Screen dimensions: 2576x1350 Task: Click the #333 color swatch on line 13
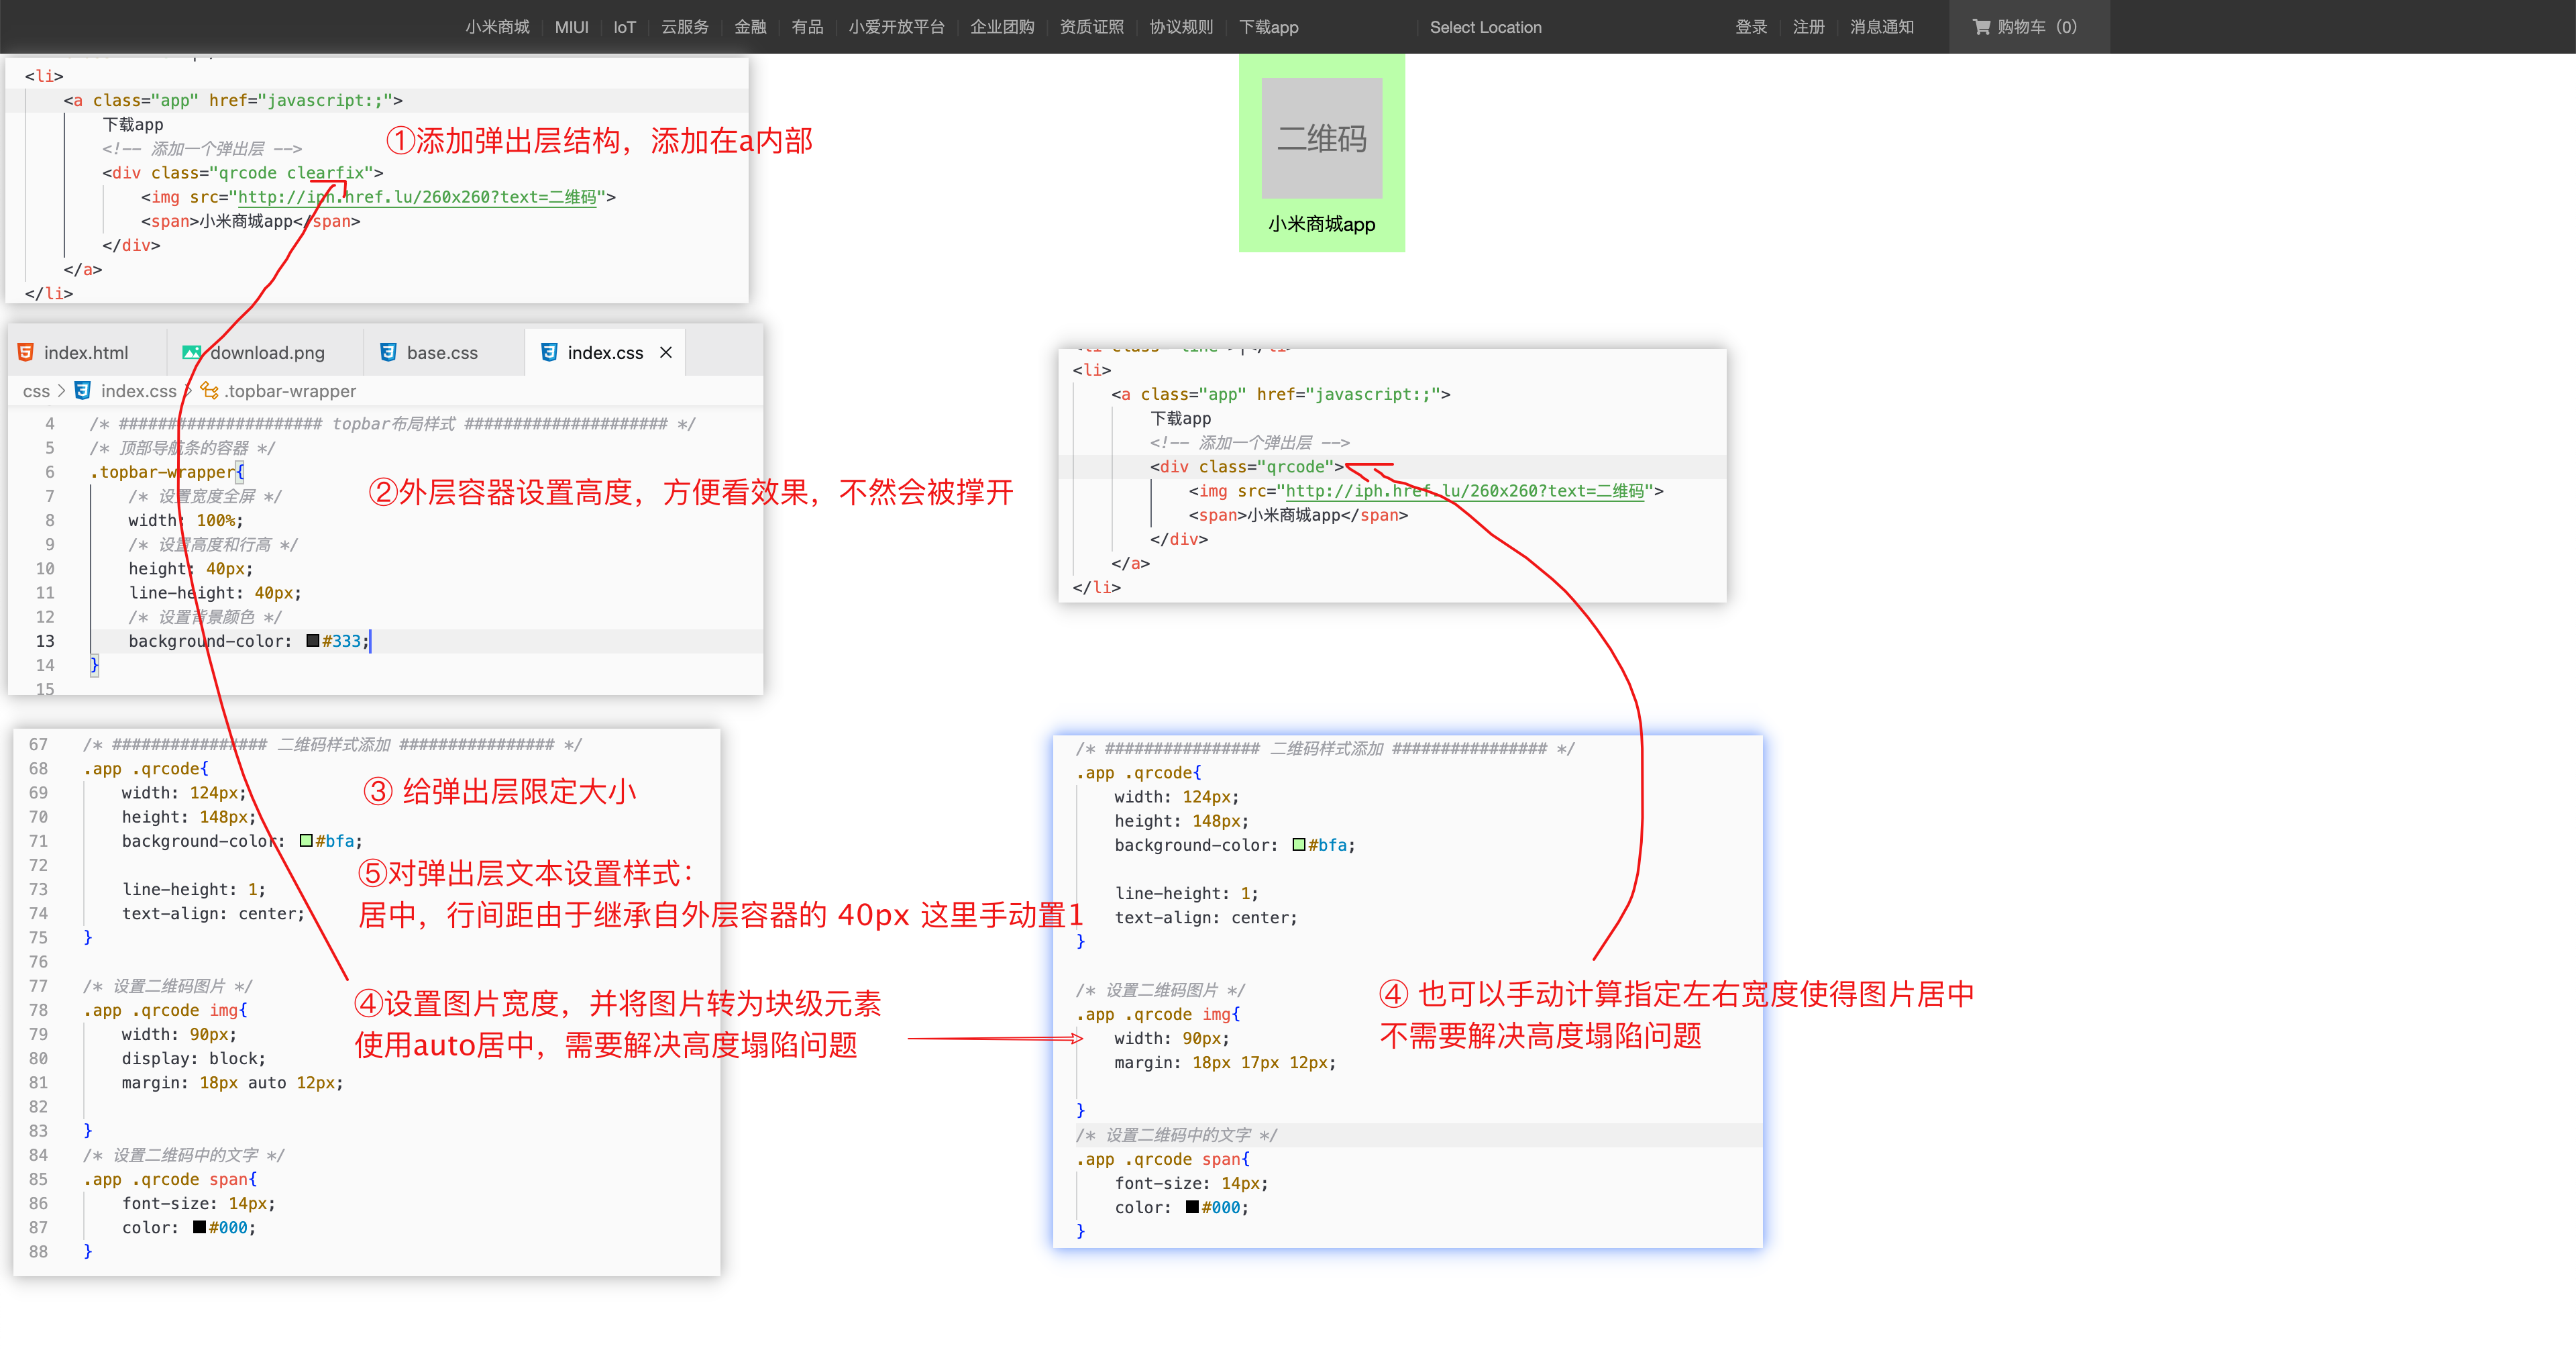click(x=313, y=641)
